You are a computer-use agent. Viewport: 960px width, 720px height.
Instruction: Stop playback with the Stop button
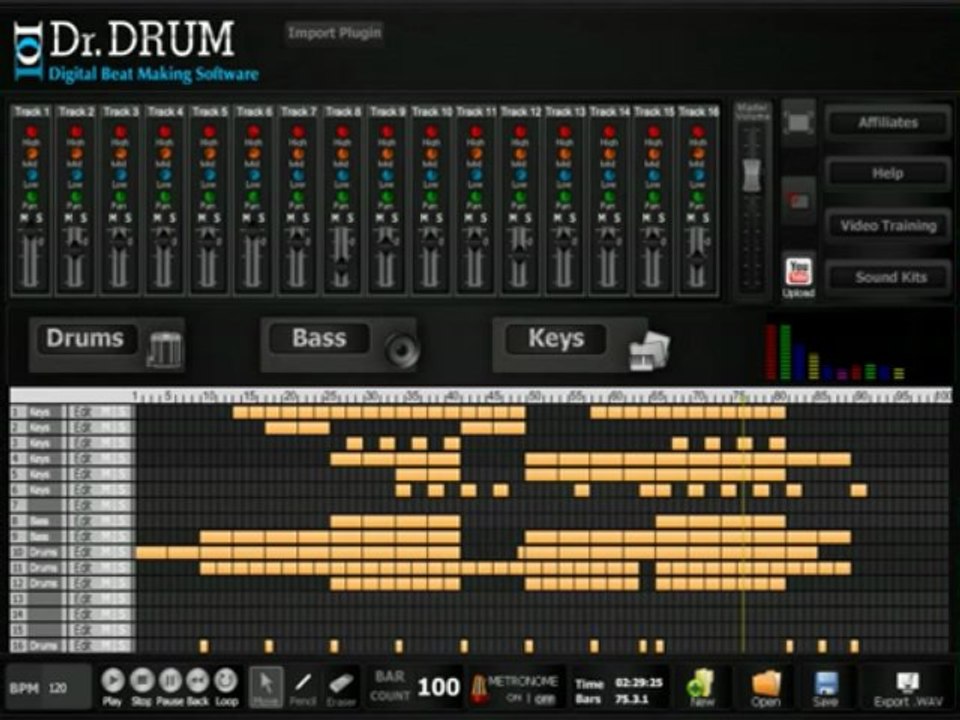(x=142, y=680)
